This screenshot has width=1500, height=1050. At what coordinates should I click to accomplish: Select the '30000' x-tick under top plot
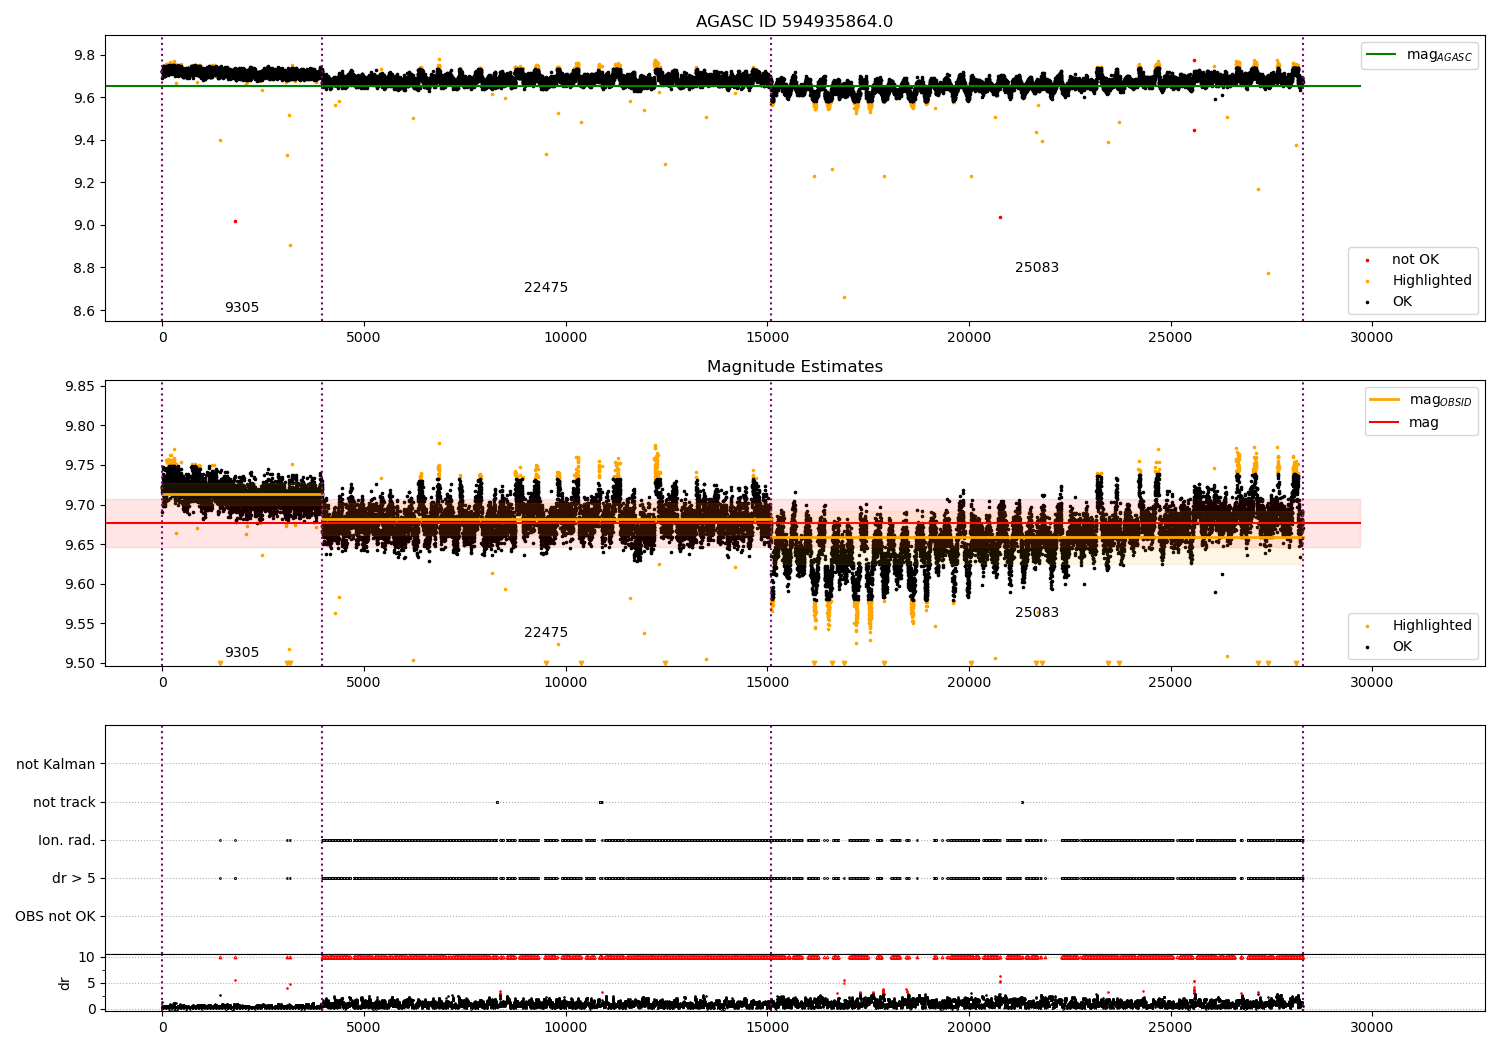coord(1372,338)
